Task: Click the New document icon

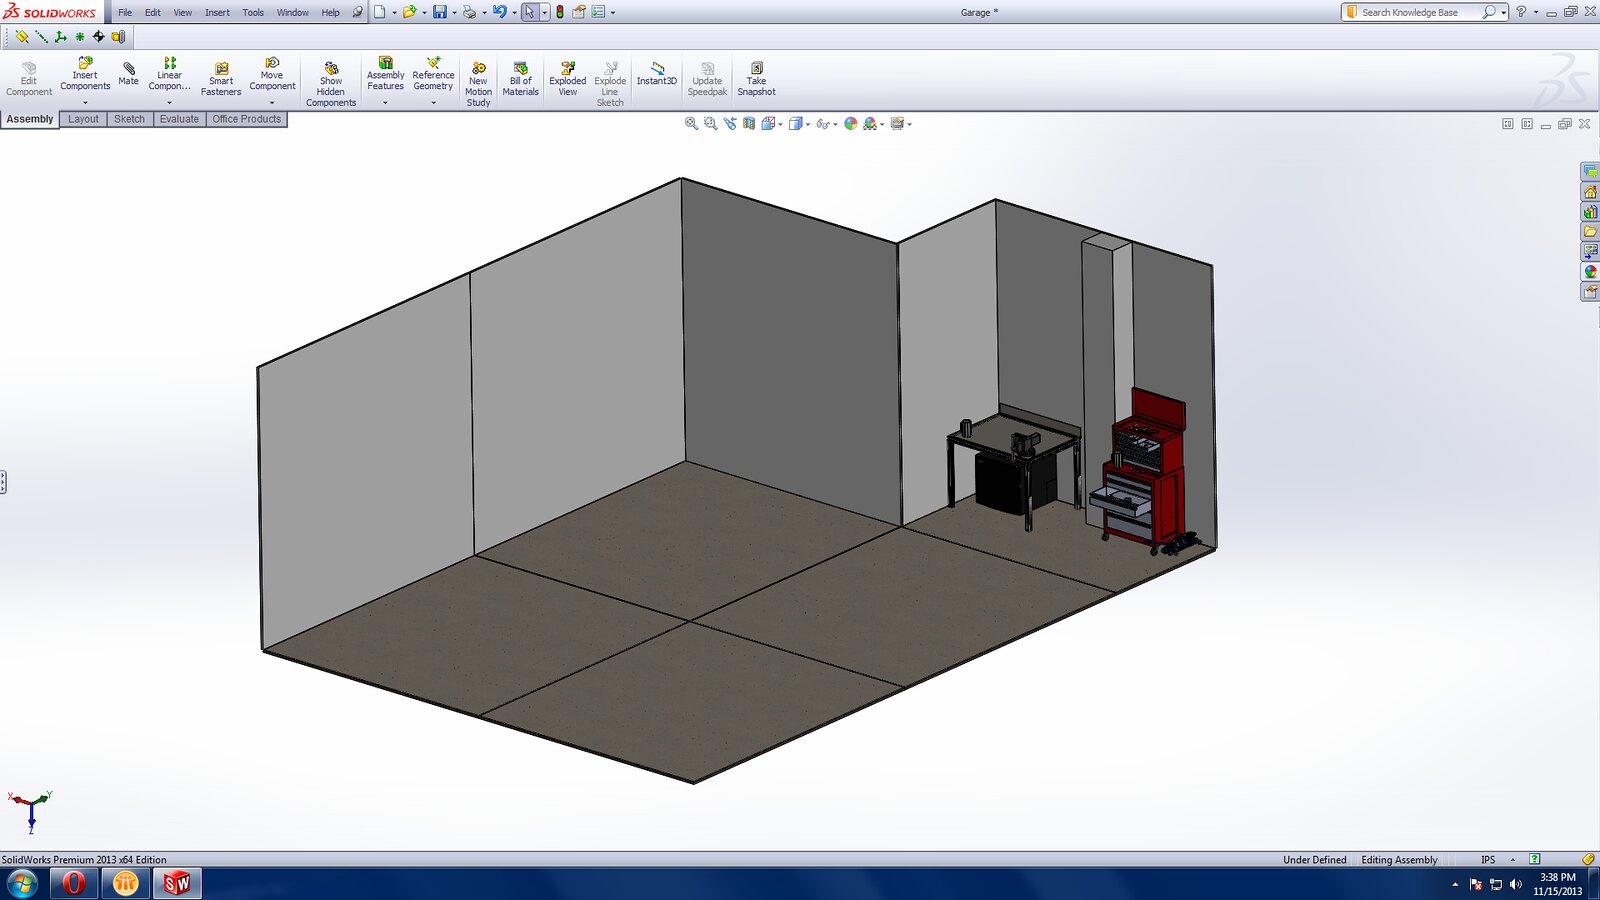Action: [x=380, y=12]
